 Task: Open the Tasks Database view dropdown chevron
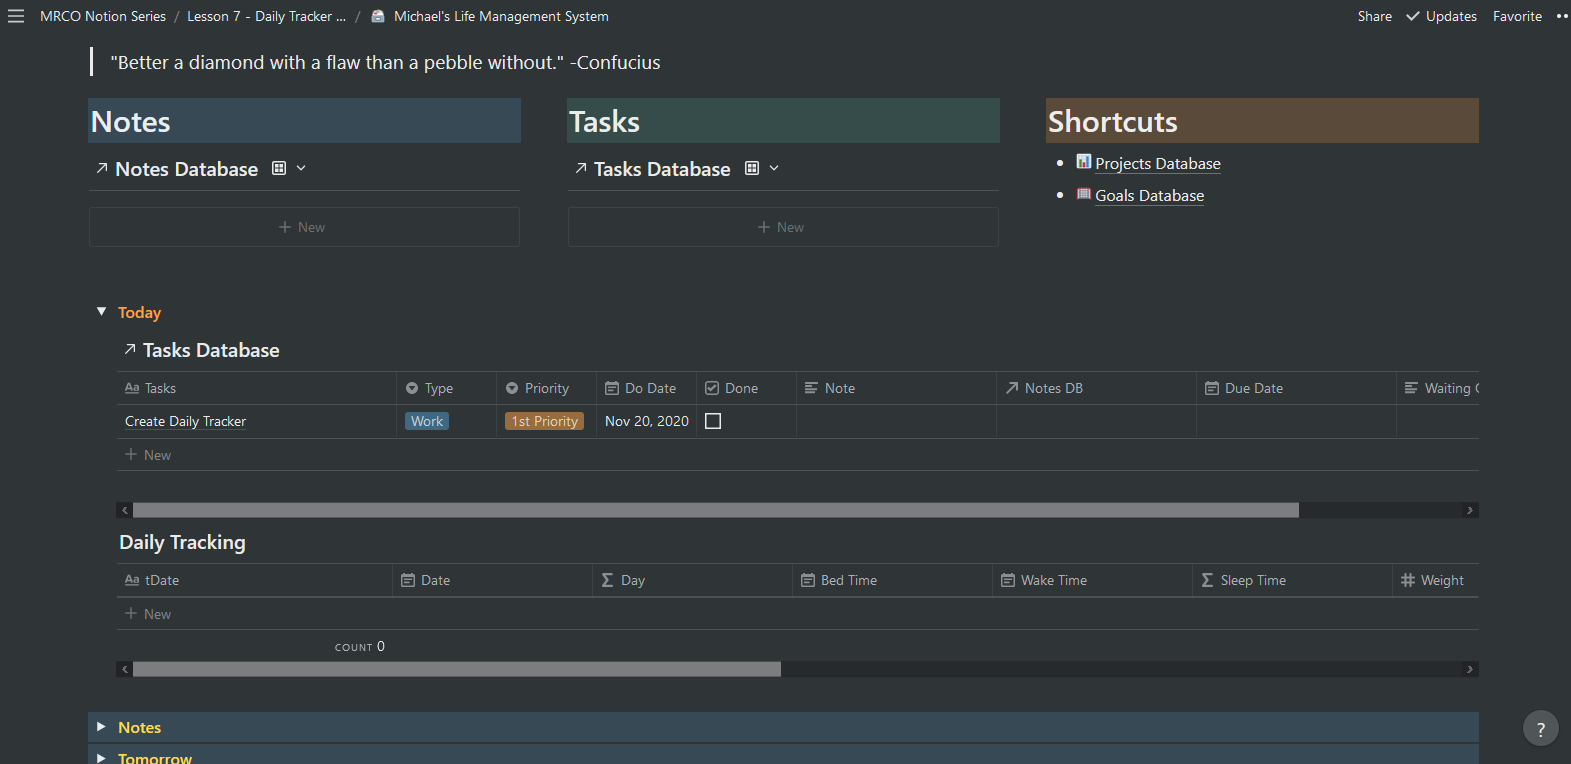[774, 169]
